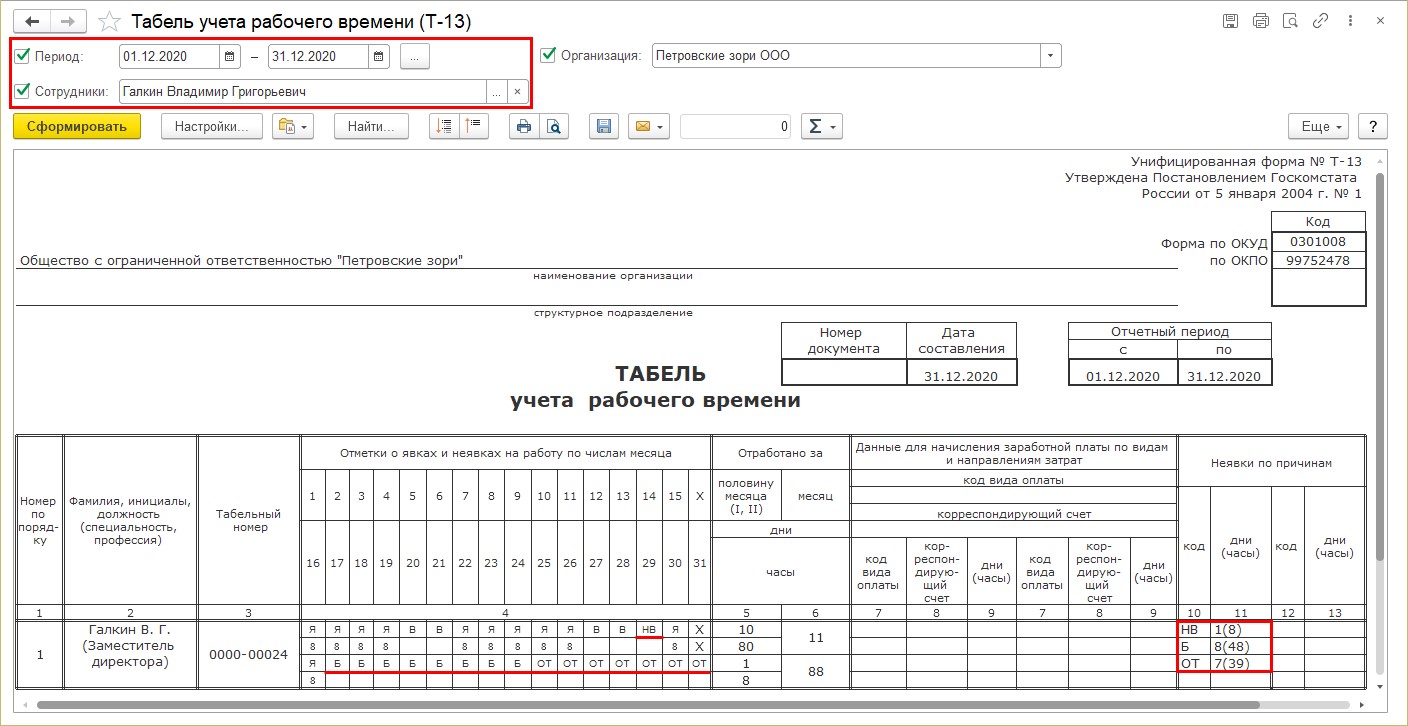Open print preview icon in title bar
The image size is (1408, 726).
click(1291, 21)
